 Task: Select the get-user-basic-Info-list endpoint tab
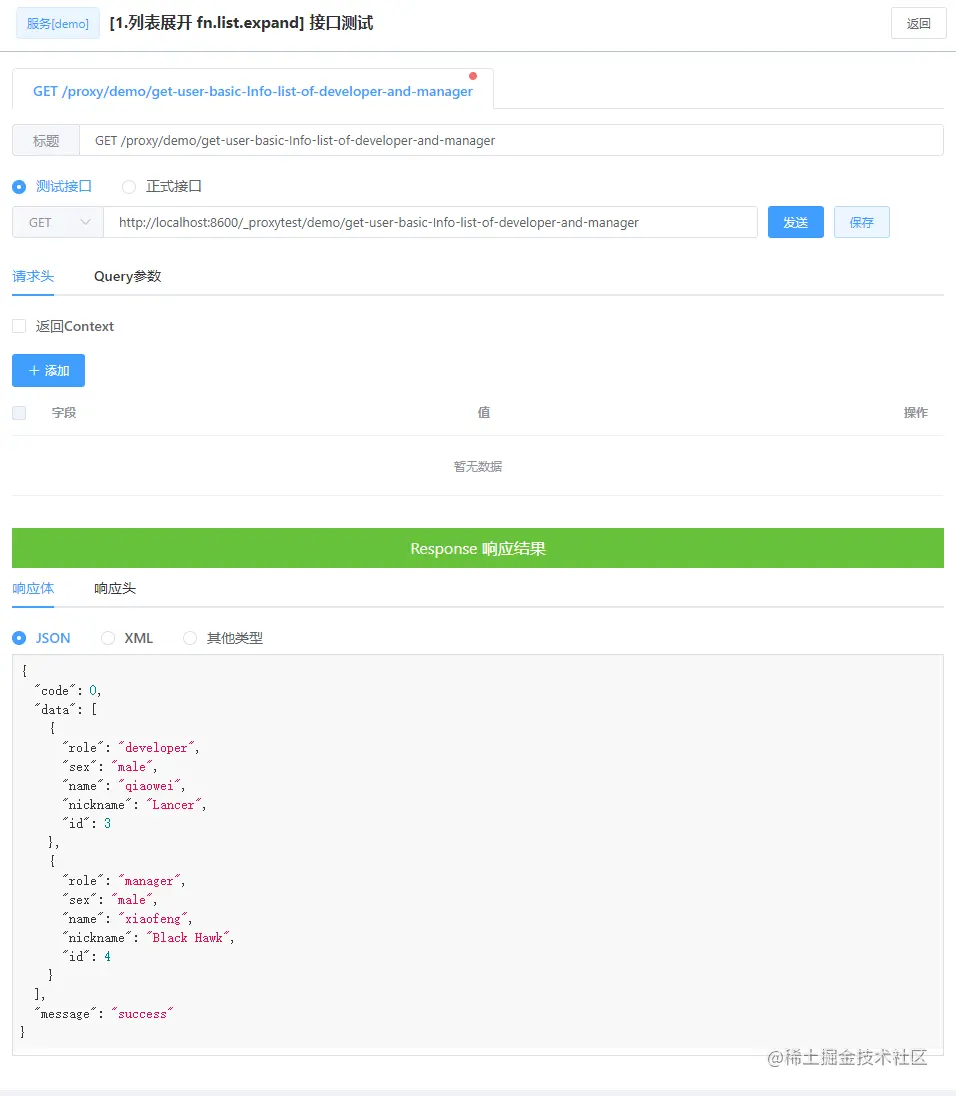coord(252,90)
